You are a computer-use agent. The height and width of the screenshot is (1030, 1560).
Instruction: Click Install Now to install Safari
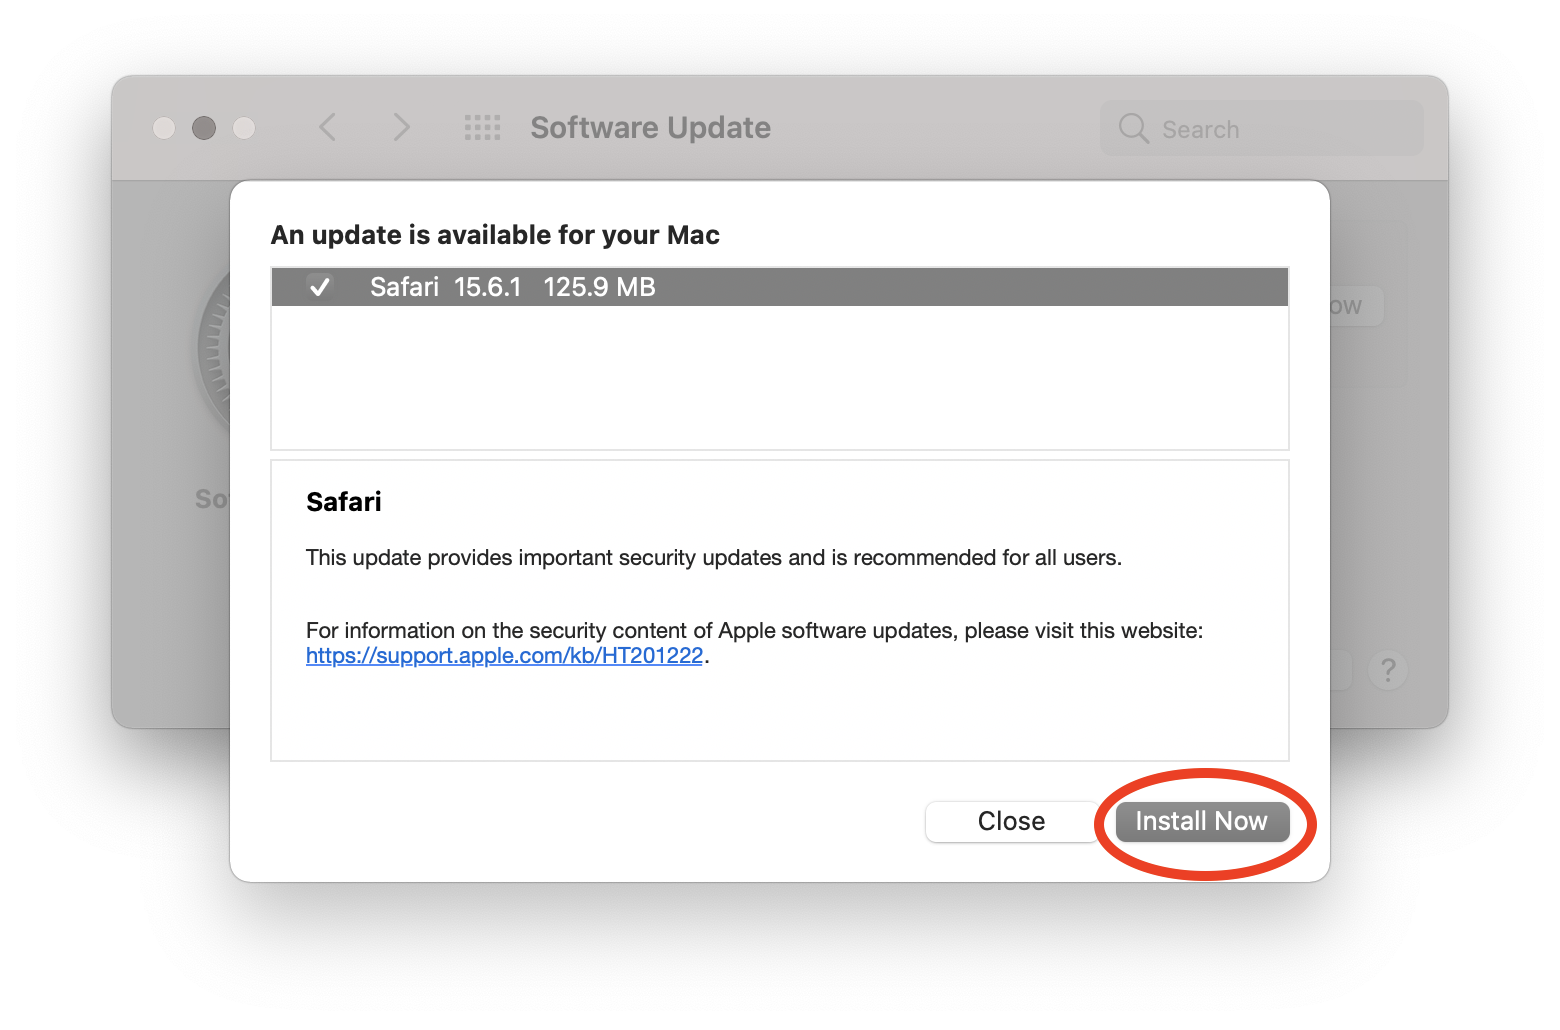1202,822
